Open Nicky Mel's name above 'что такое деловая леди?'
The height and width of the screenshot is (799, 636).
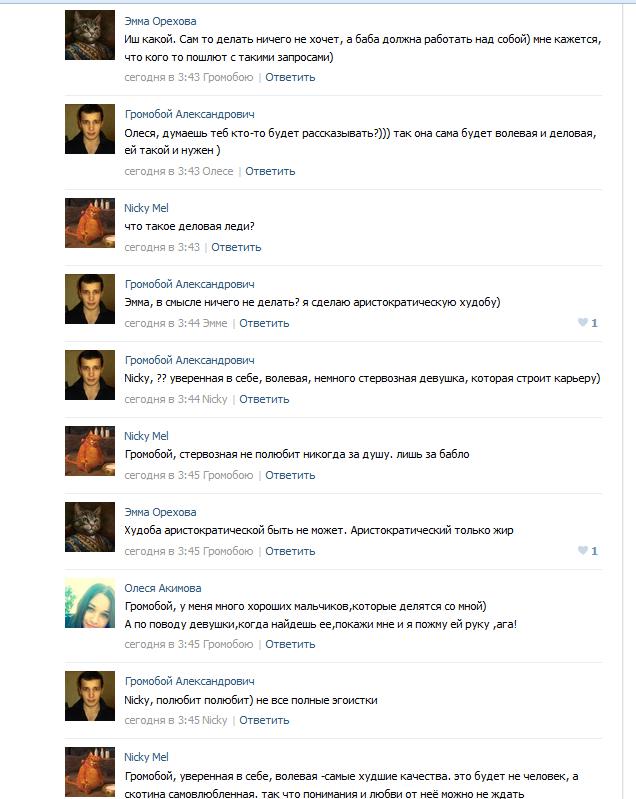[x=146, y=208]
